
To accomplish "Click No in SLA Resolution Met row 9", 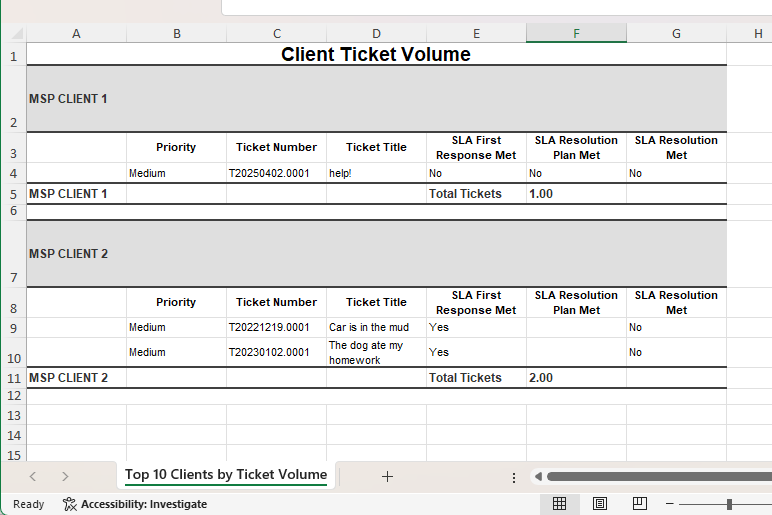I will click(676, 327).
